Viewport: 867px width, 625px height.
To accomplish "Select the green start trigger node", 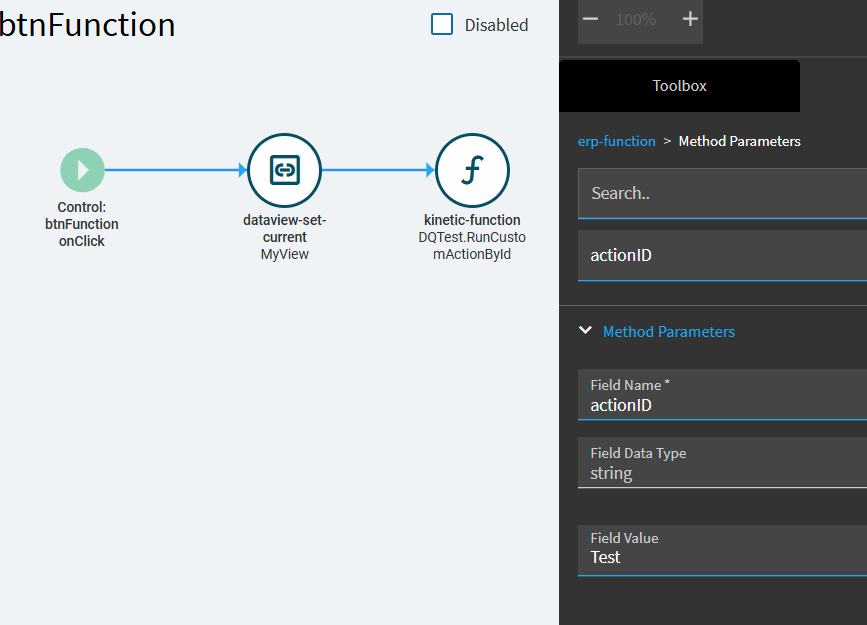I will (82, 170).
